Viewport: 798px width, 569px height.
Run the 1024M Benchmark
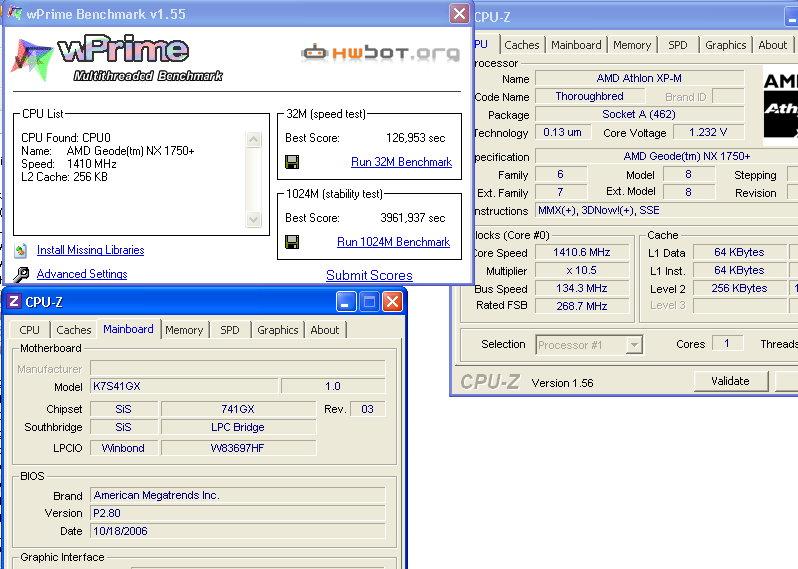pyautogui.click(x=393, y=242)
